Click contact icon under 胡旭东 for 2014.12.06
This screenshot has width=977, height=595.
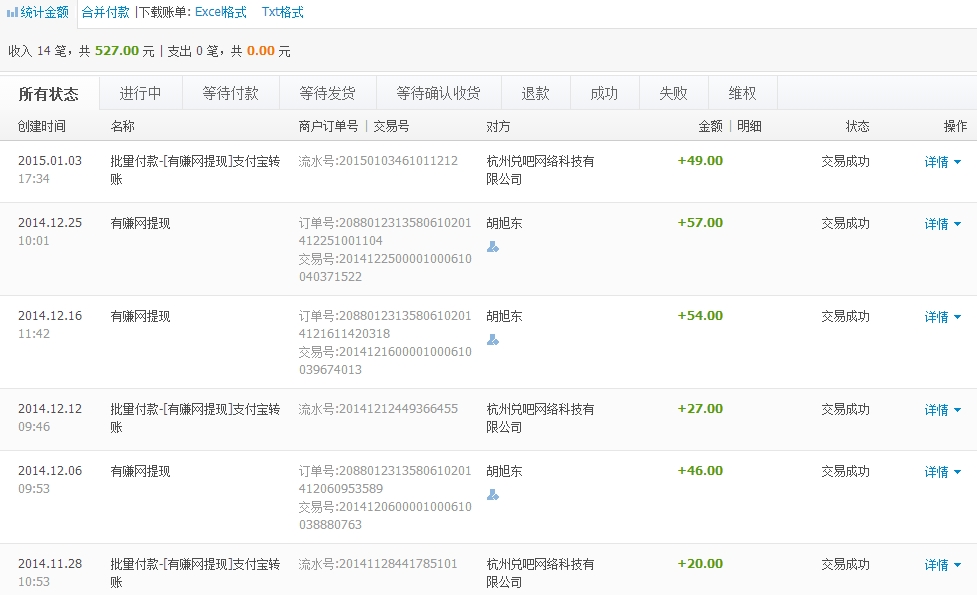pyautogui.click(x=493, y=495)
